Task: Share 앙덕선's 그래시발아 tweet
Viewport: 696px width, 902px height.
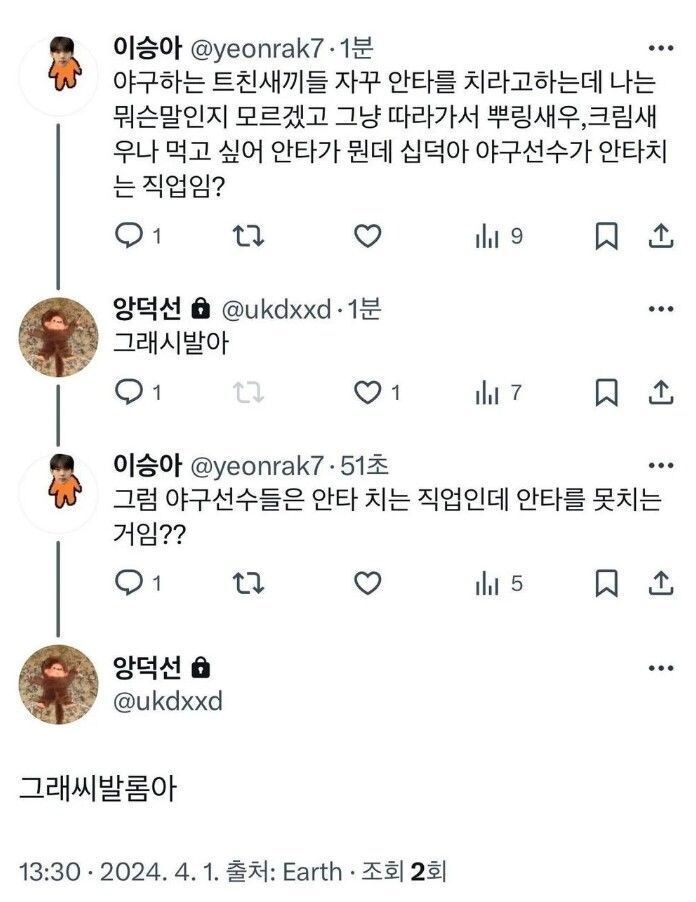Action: (660, 393)
